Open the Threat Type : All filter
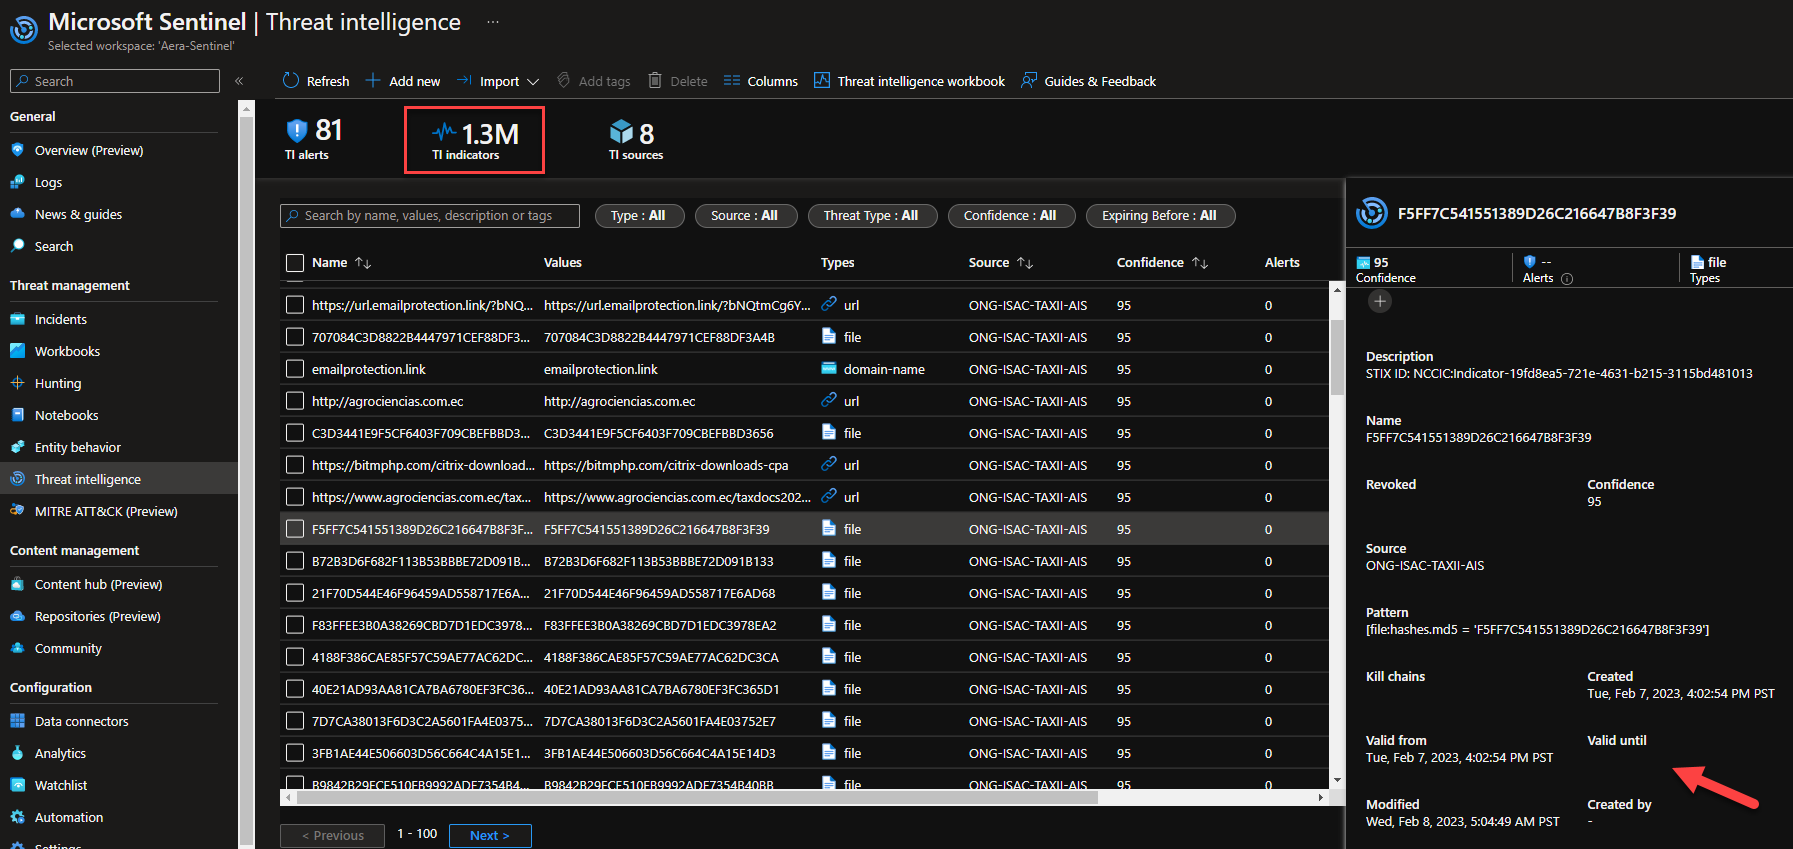The image size is (1793, 849). (x=872, y=216)
